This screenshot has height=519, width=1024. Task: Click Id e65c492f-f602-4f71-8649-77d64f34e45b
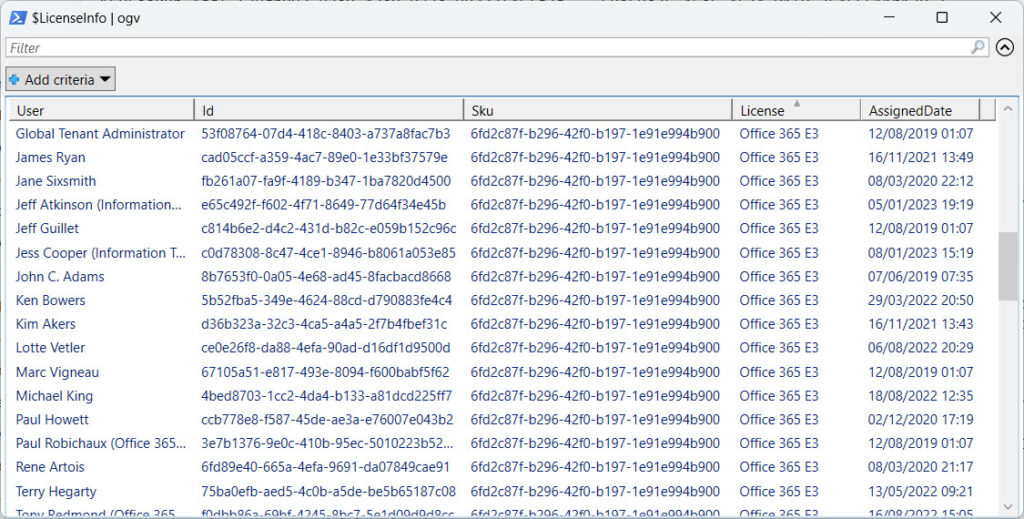pos(323,204)
